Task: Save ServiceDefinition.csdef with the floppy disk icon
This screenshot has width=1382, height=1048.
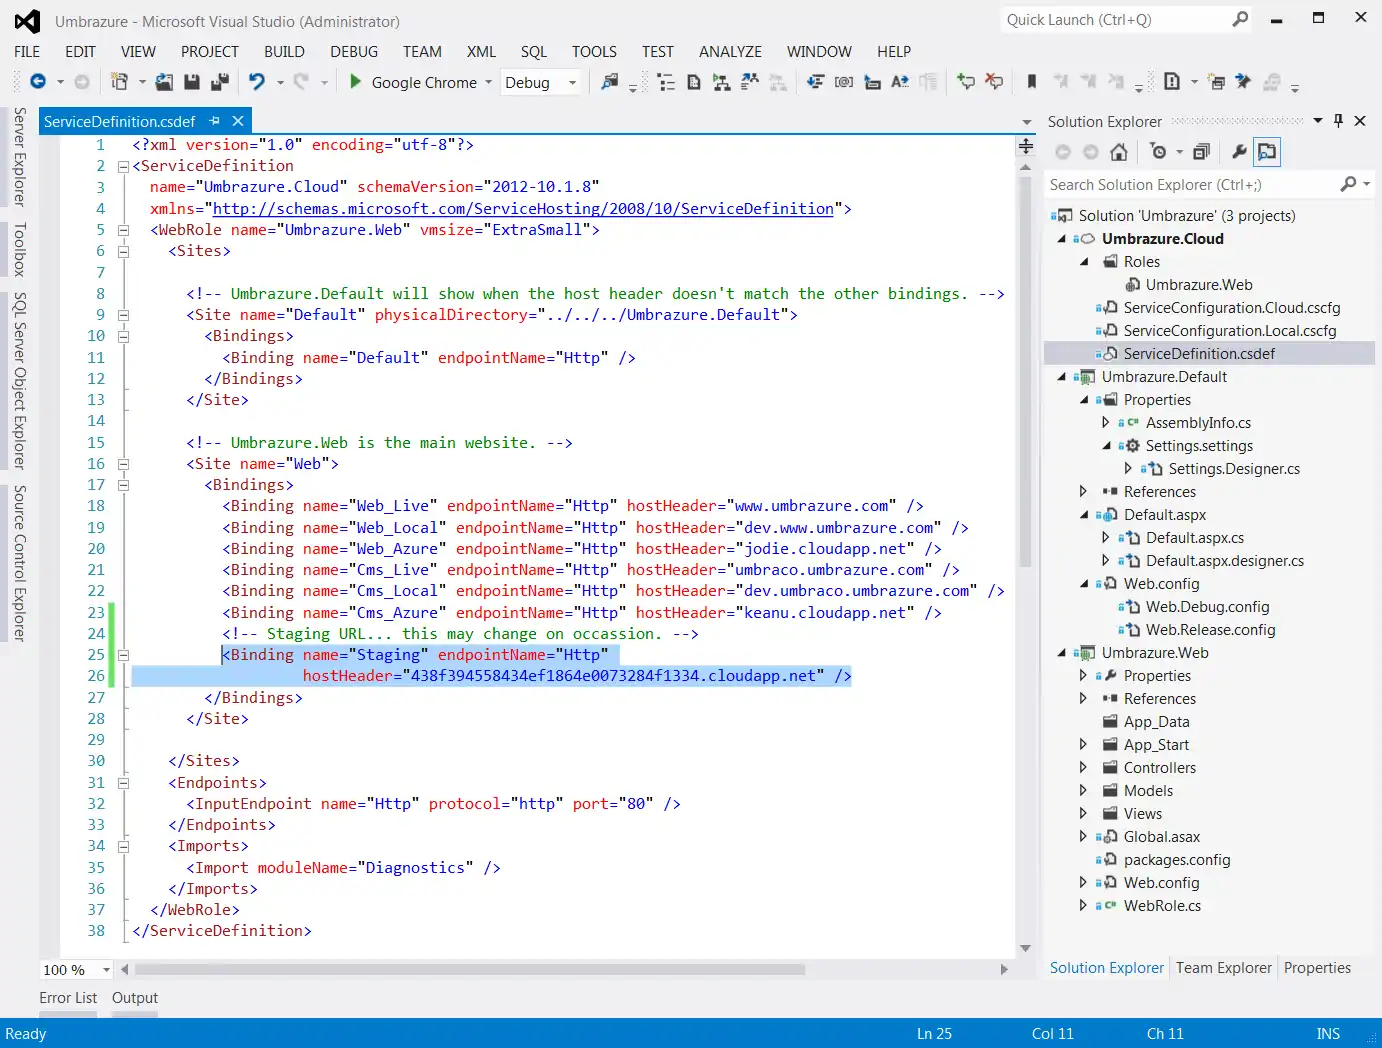Action: click(192, 82)
